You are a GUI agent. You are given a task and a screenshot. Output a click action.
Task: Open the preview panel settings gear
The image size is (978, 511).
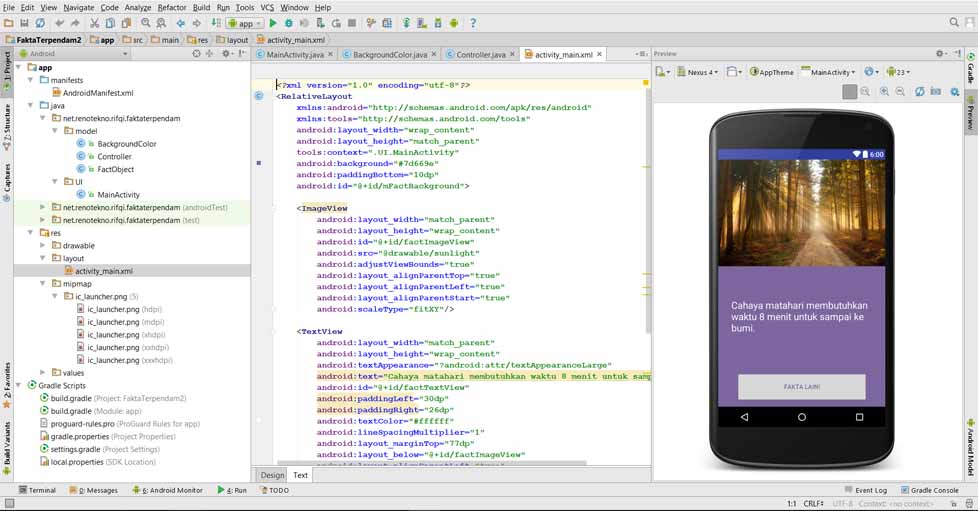click(x=940, y=54)
